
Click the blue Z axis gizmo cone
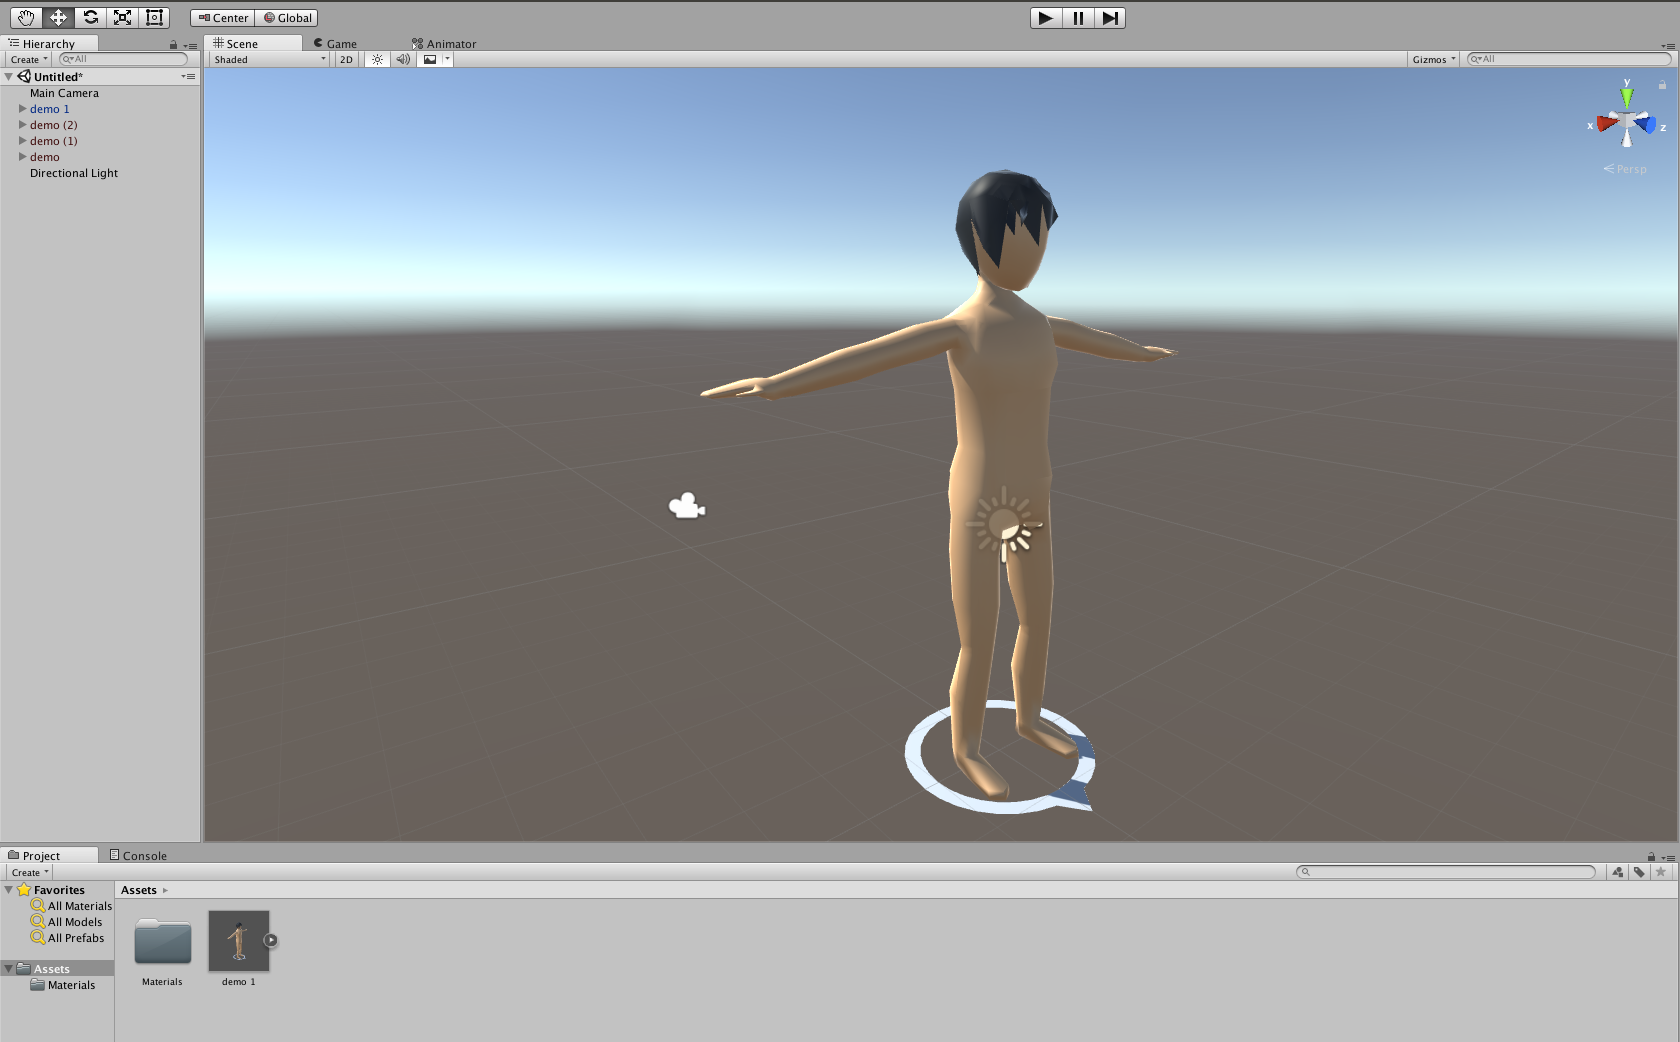(x=1646, y=124)
